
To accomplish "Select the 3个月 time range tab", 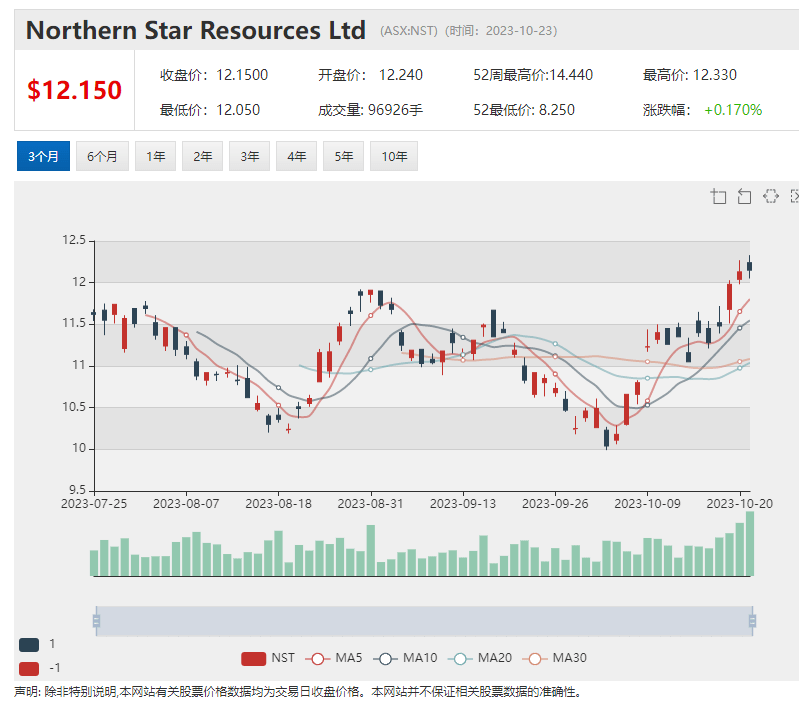I will (43, 156).
